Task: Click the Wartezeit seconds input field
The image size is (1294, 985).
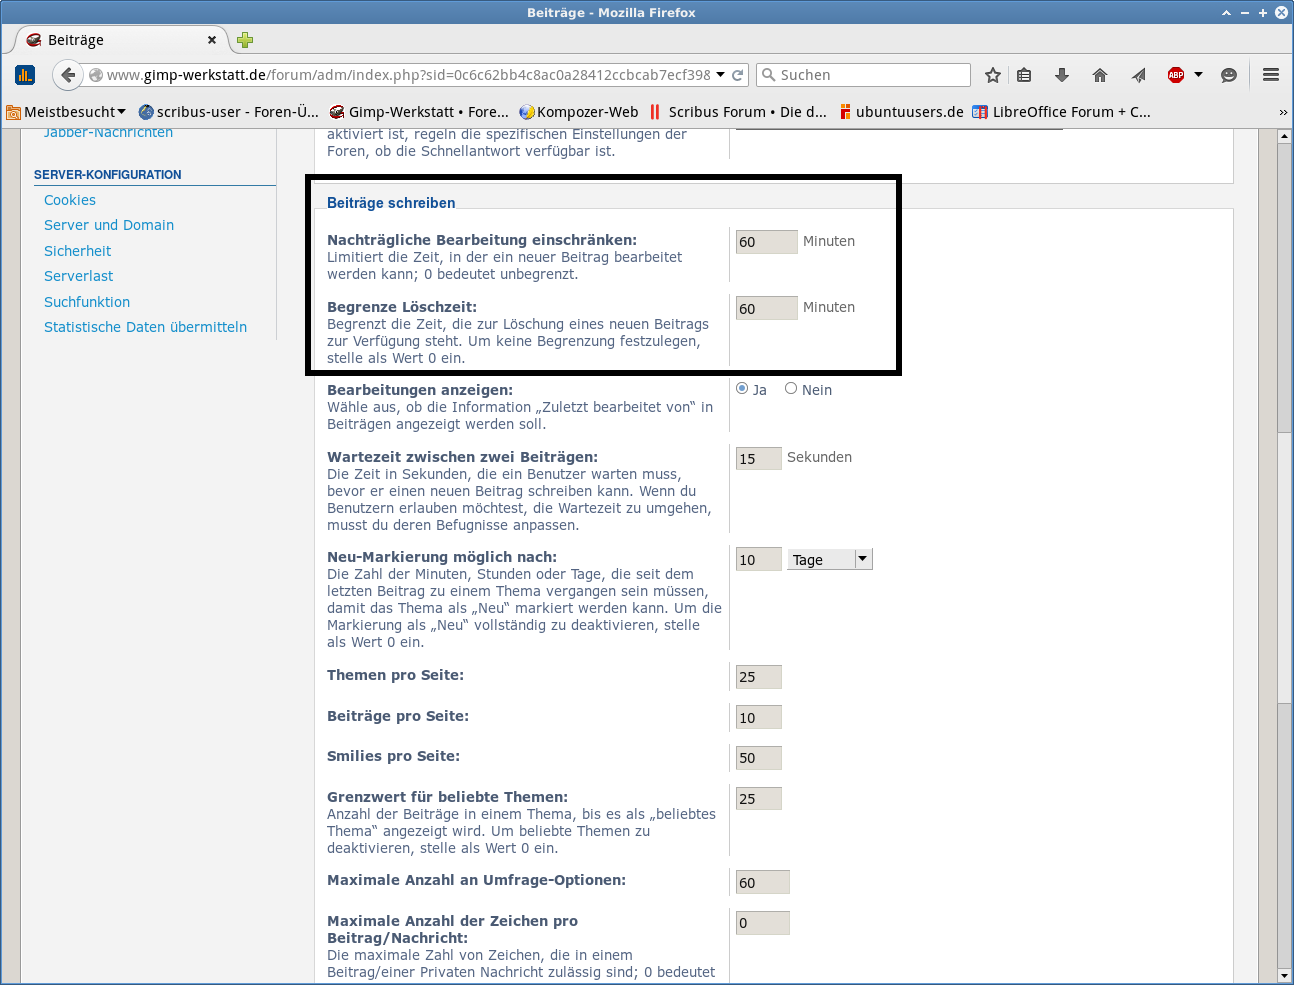Action: point(759,458)
